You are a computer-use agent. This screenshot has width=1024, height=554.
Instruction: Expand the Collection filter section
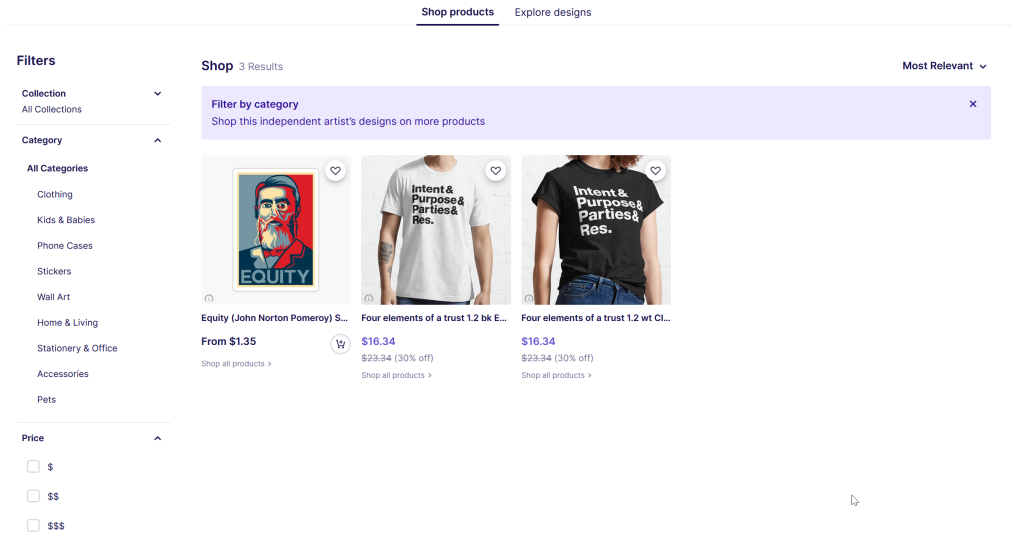pos(157,94)
